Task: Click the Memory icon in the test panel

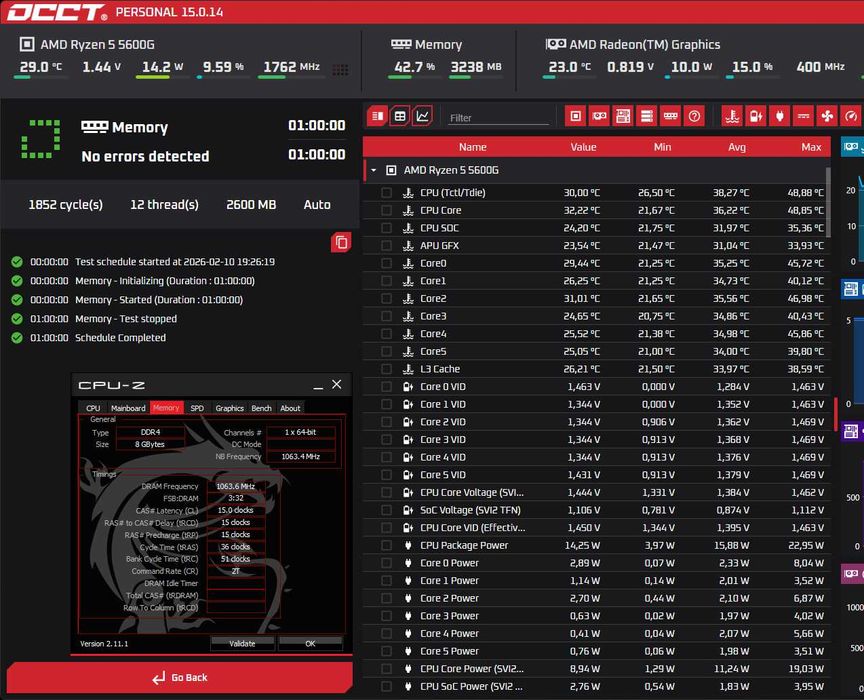Action: point(94,127)
